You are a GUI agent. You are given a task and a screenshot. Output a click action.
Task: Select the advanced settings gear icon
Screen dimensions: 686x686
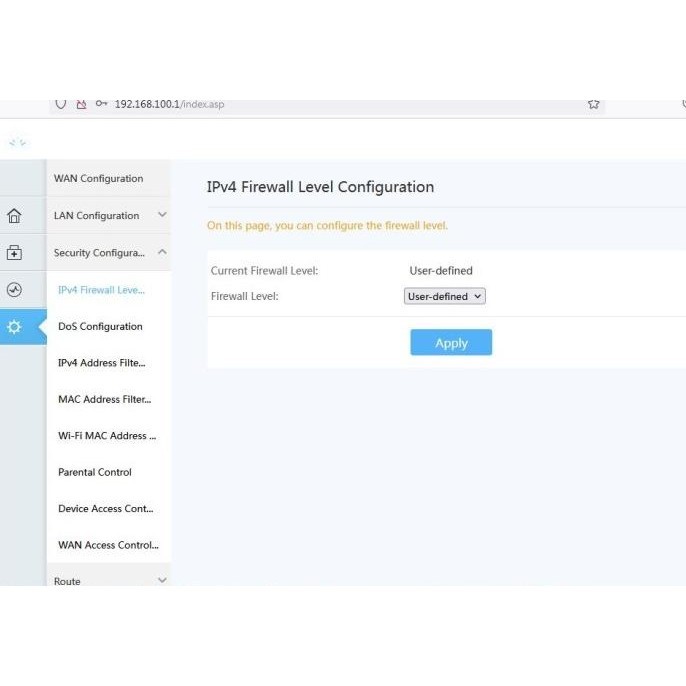click(x=14, y=327)
